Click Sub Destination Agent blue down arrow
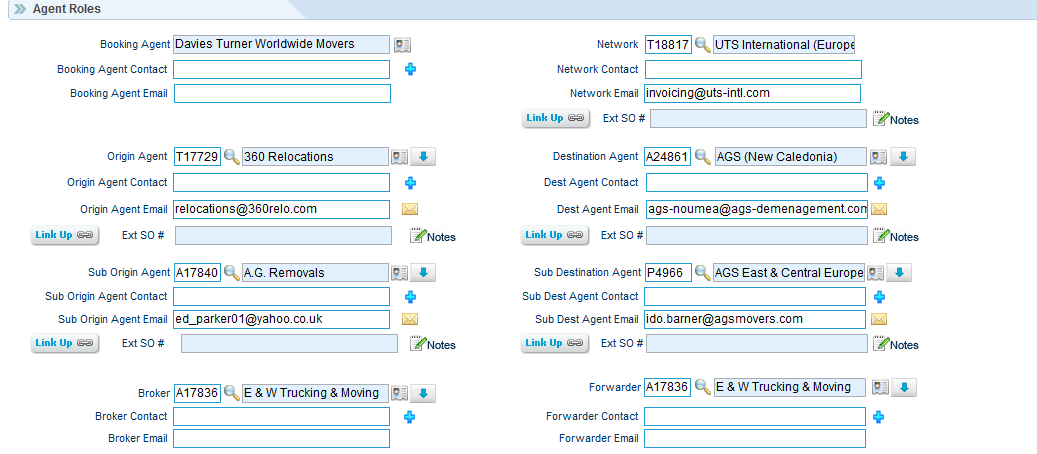 click(x=899, y=272)
